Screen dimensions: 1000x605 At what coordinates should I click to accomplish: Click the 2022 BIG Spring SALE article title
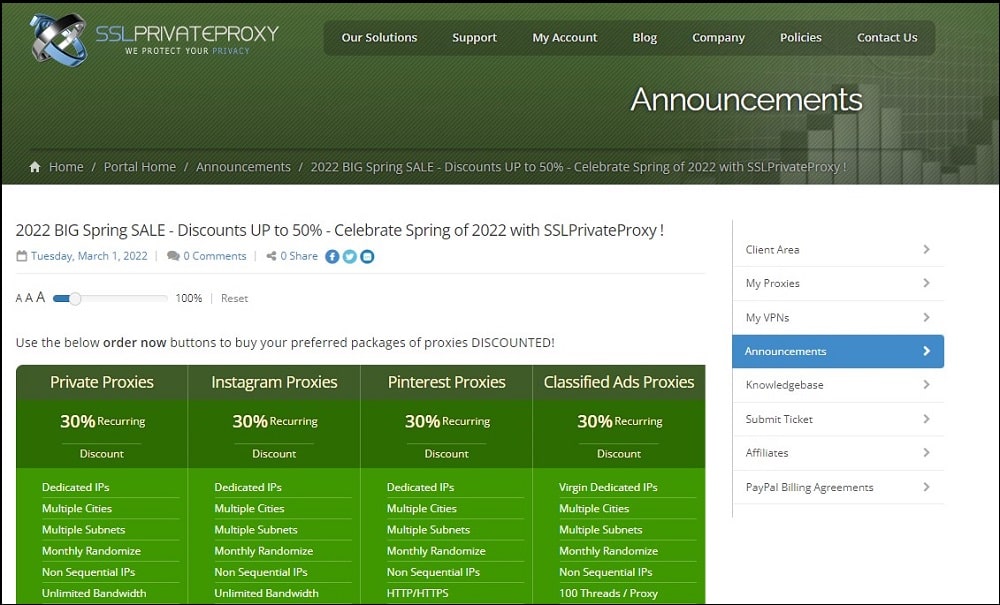click(340, 230)
